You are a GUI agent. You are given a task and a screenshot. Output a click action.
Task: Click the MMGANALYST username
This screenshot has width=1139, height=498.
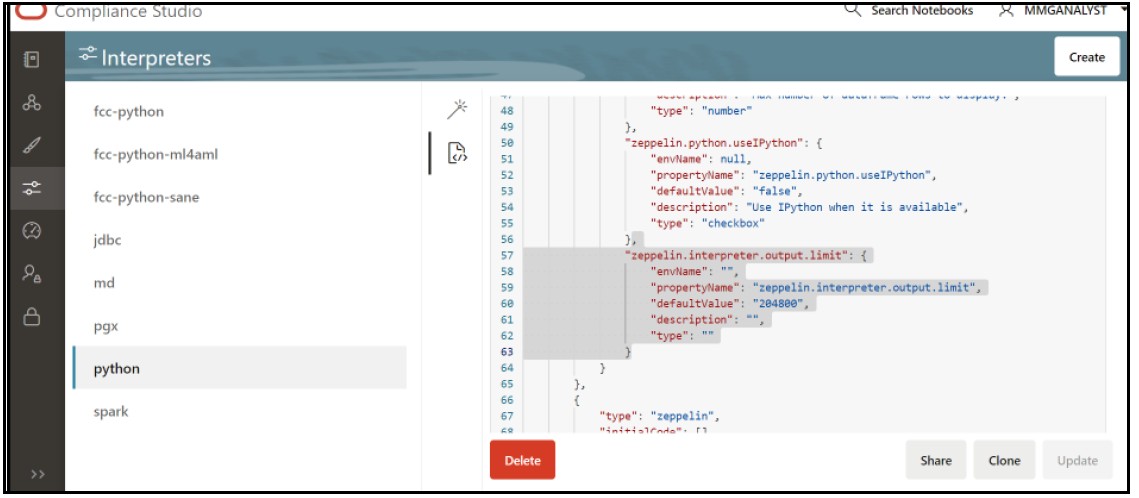click(x=1065, y=10)
